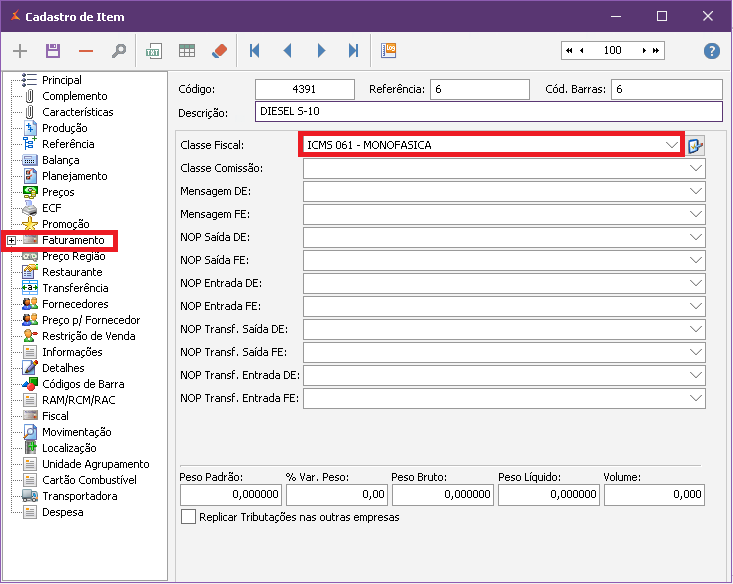Open the Classe Fiscal dropdown
The width and height of the screenshot is (733, 584).
pos(672,145)
